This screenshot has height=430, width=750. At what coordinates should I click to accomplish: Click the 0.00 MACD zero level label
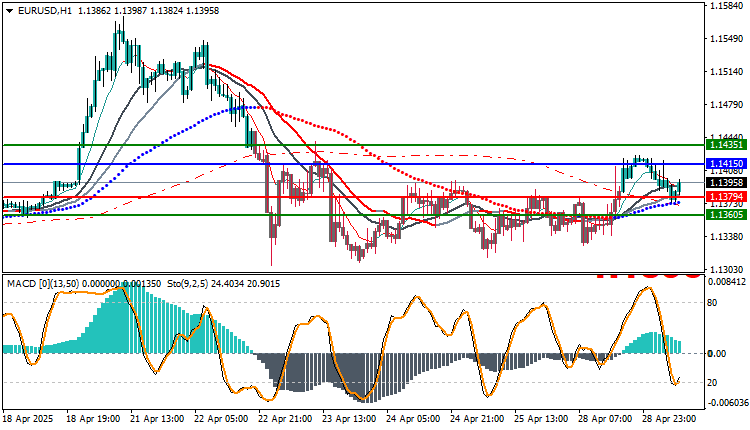(x=717, y=353)
